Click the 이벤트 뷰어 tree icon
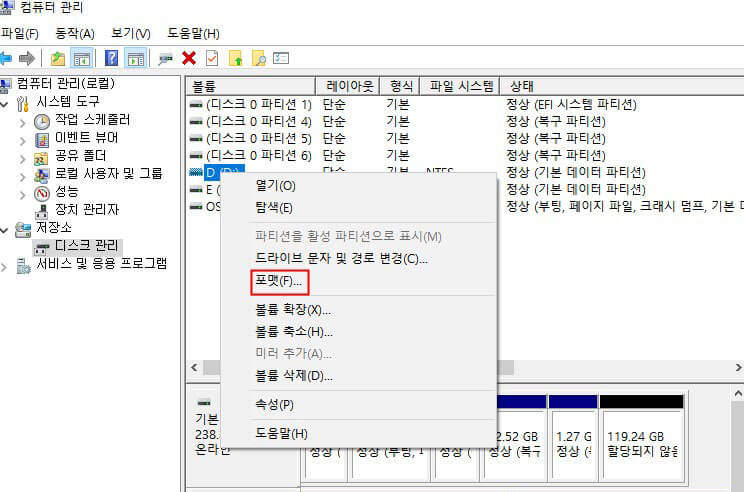 click(x=42, y=139)
